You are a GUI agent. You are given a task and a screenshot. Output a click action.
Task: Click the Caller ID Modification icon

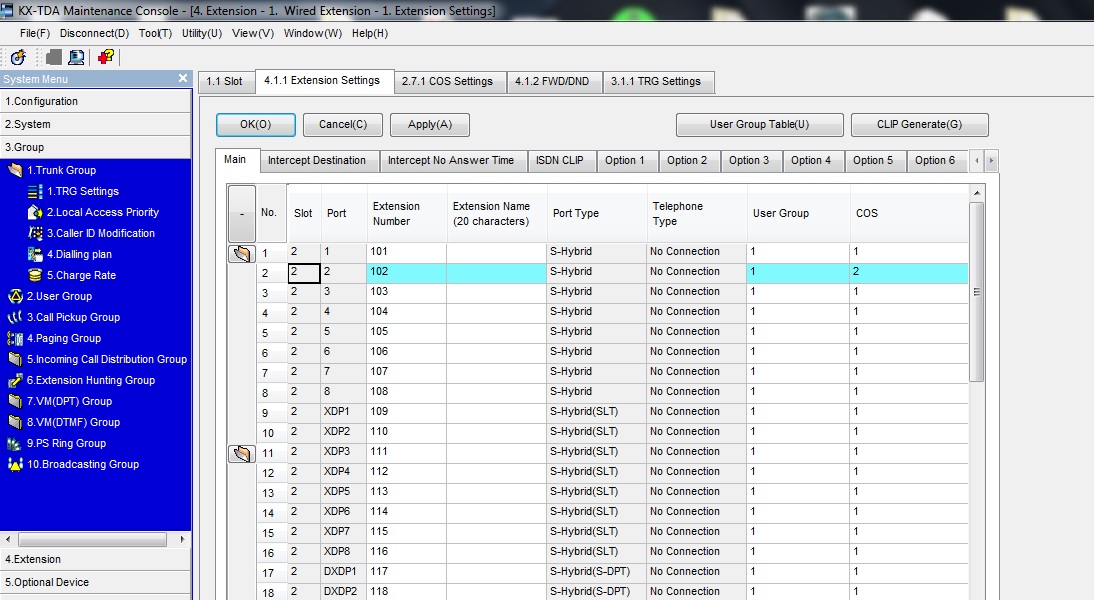[x=35, y=233]
